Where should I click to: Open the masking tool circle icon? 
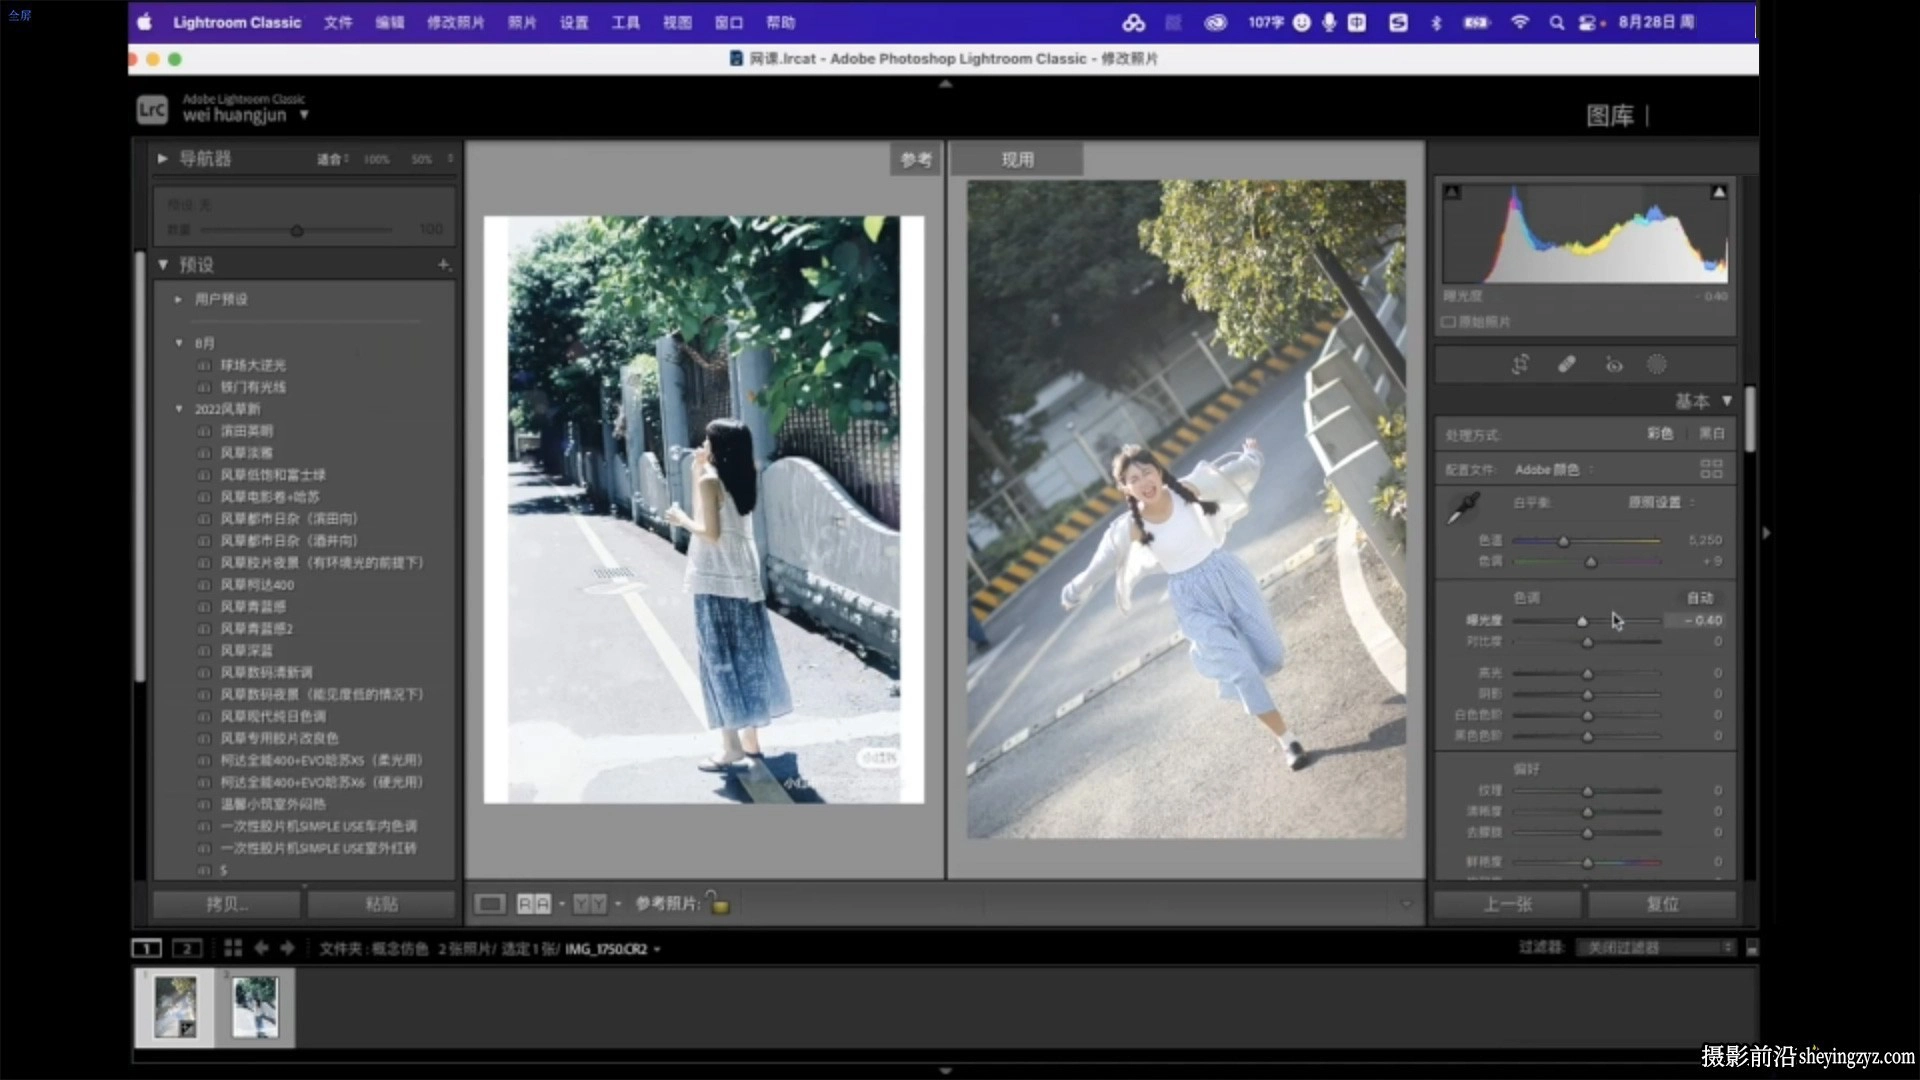[1657, 365]
